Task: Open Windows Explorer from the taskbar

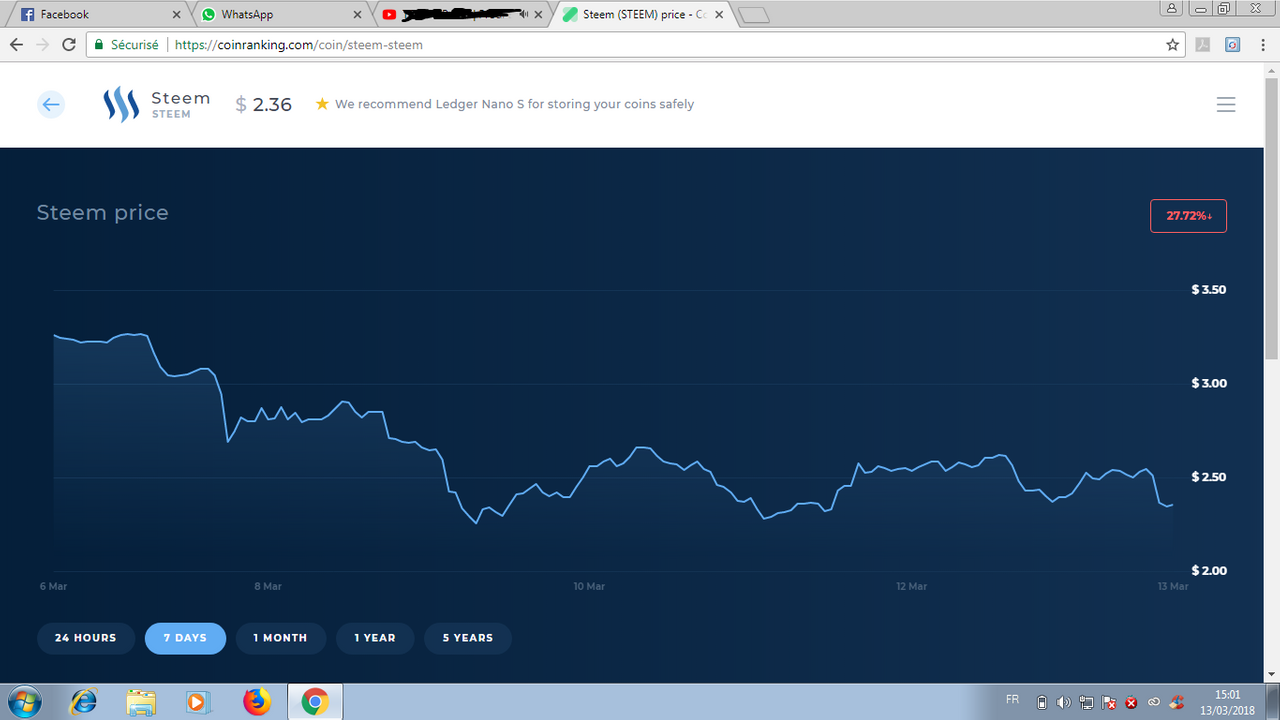Action: click(x=141, y=702)
